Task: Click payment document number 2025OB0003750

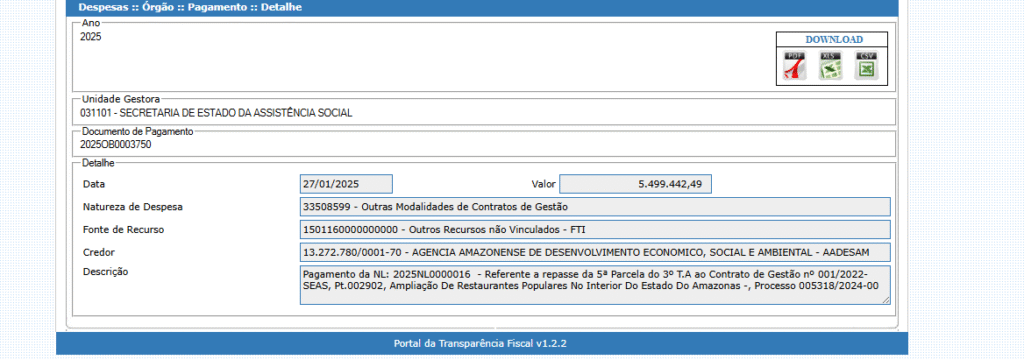Action: point(116,145)
